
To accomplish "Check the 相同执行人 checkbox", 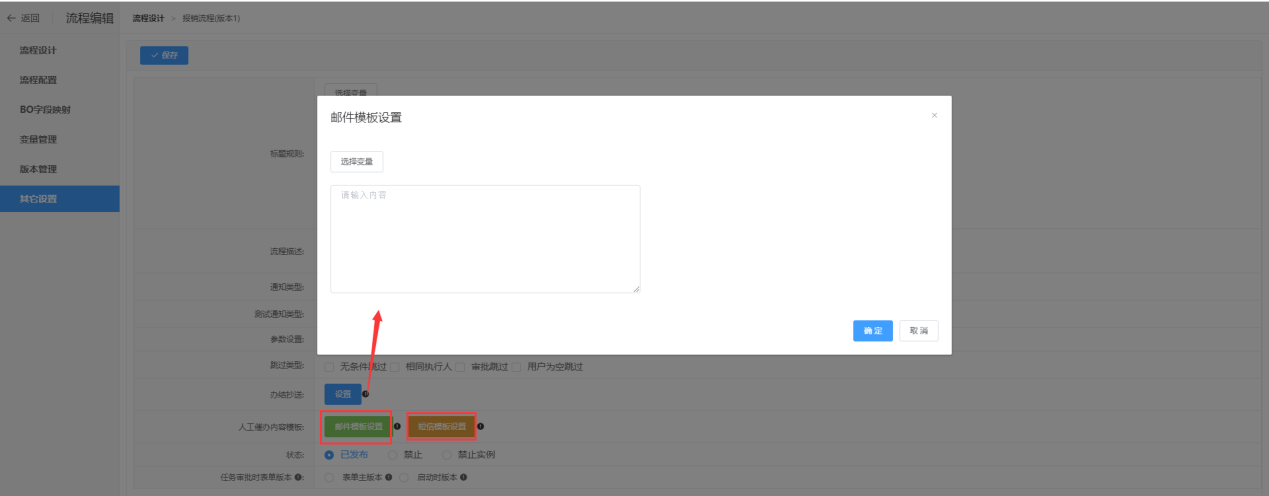I will point(395,367).
